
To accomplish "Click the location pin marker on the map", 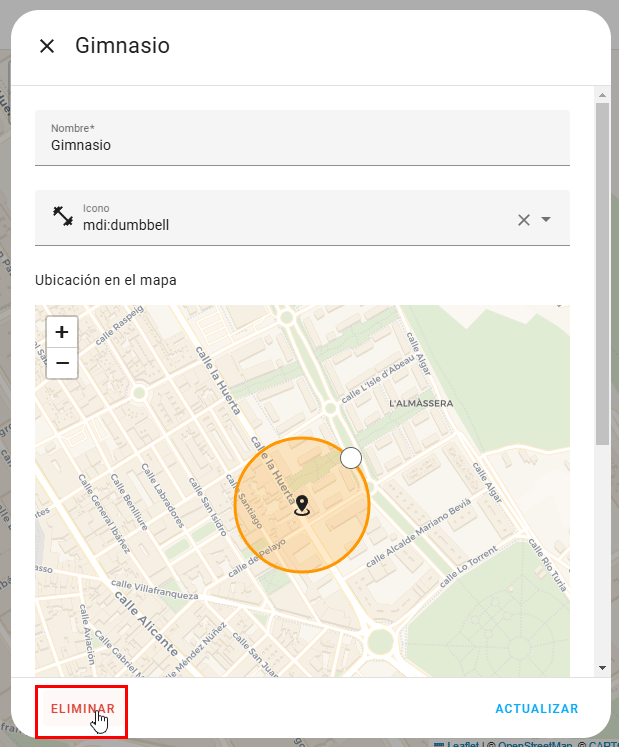I will (x=302, y=506).
